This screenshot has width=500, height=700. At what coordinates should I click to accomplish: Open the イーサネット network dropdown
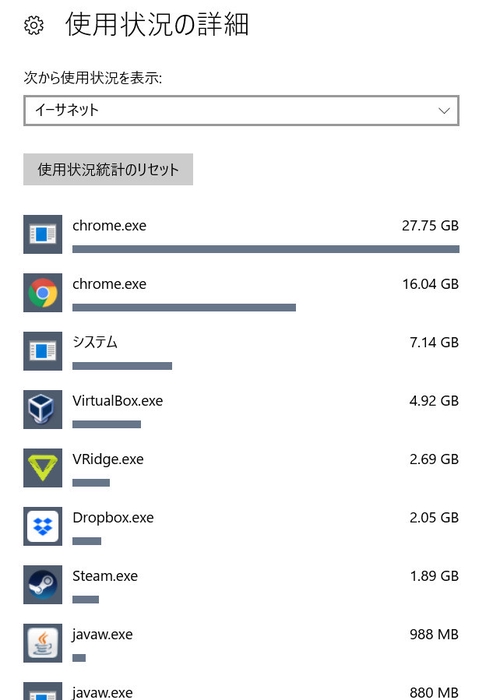(x=241, y=110)
